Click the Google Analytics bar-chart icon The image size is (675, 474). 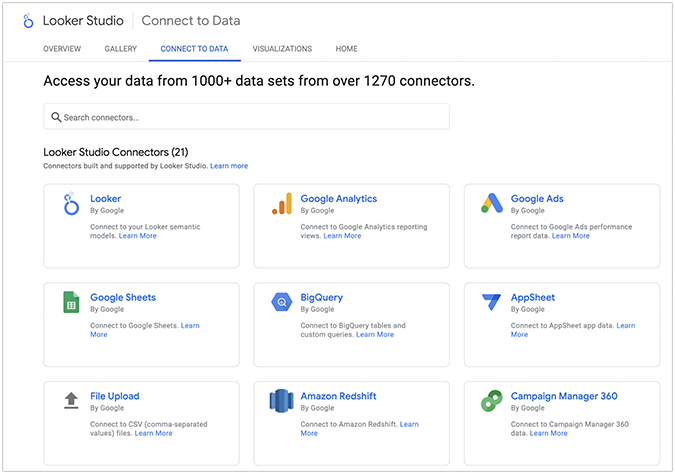coord(282,204)
